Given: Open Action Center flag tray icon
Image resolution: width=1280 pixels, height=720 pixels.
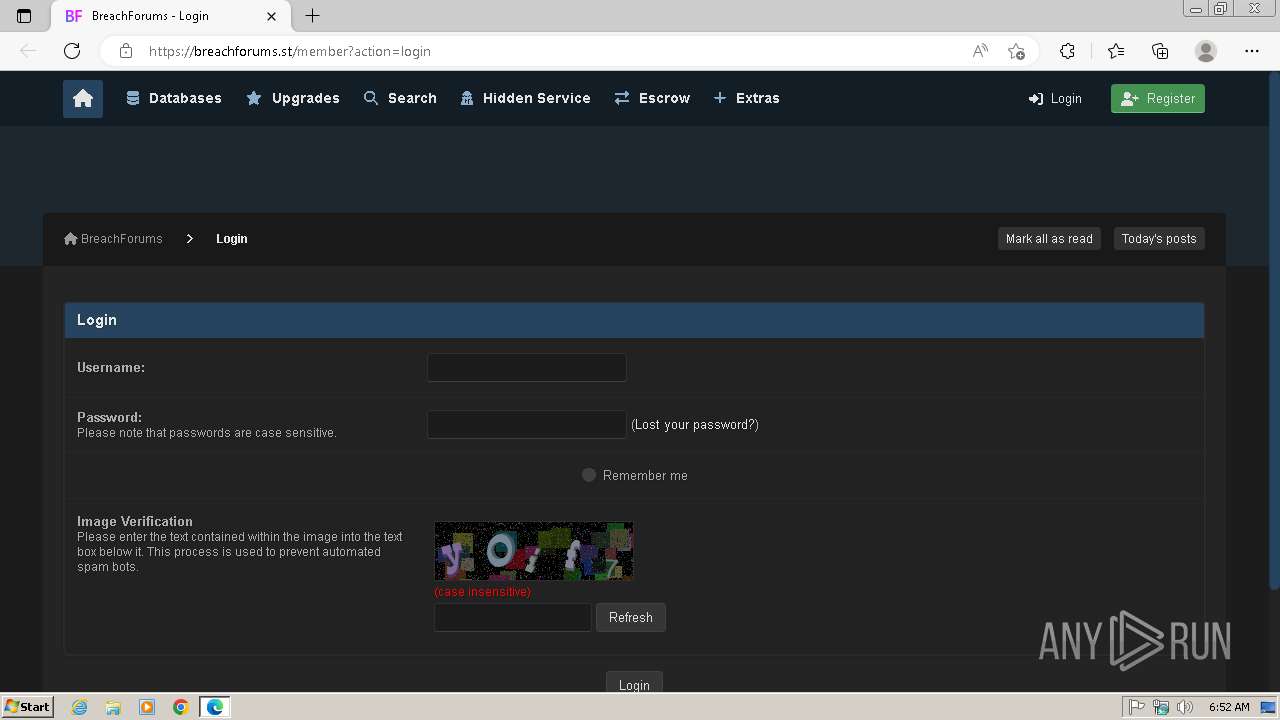Looking at the screenshot, I should point(1137,707).
